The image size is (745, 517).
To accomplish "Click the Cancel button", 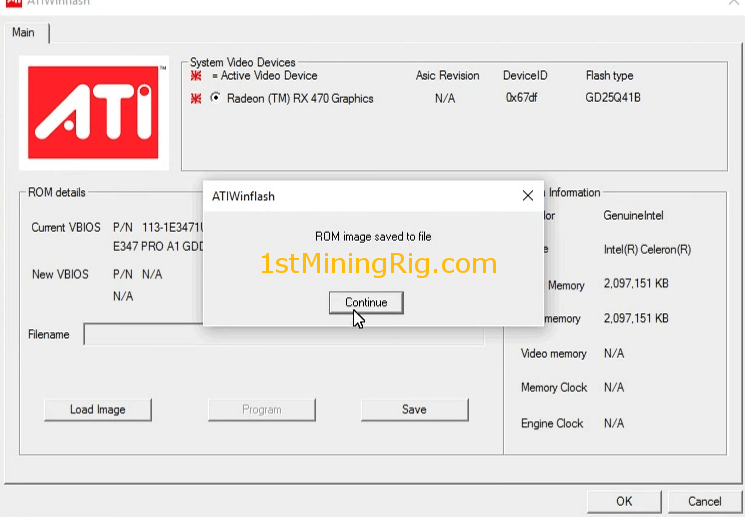I will tap(705, 501).
